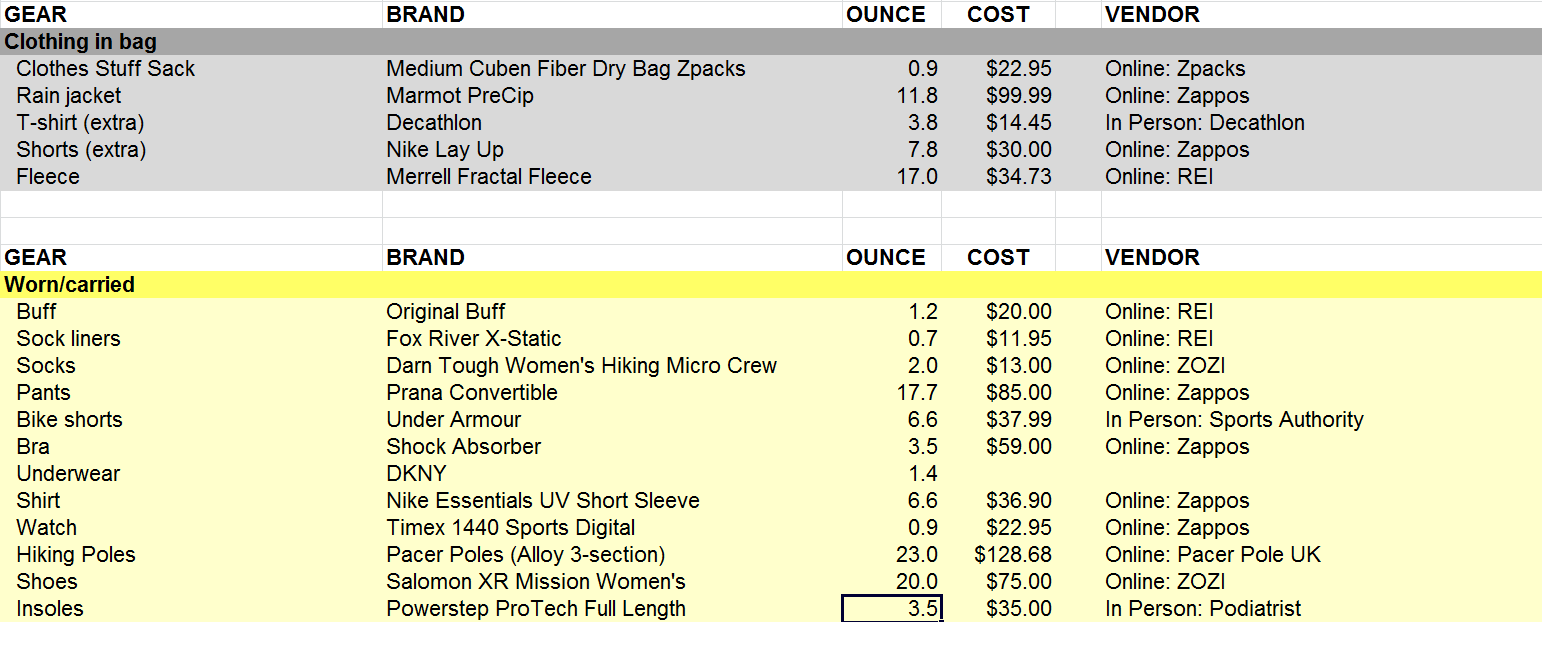1542x648 pixels.
Task: Click the Hiking Poles cost $128.68
Action: (x=1012, y=554)
